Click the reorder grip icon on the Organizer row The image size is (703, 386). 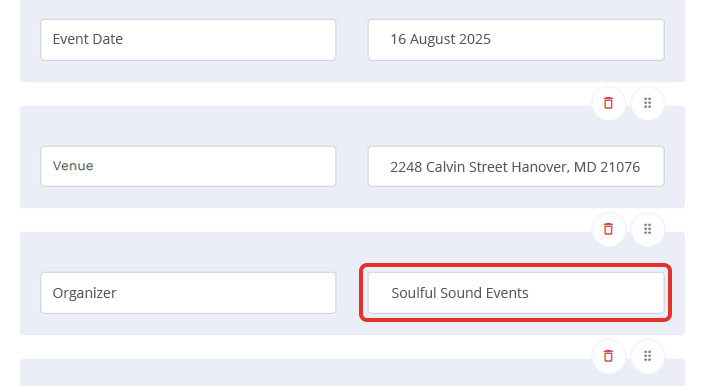pyautogui.click(x=647, y=229)
